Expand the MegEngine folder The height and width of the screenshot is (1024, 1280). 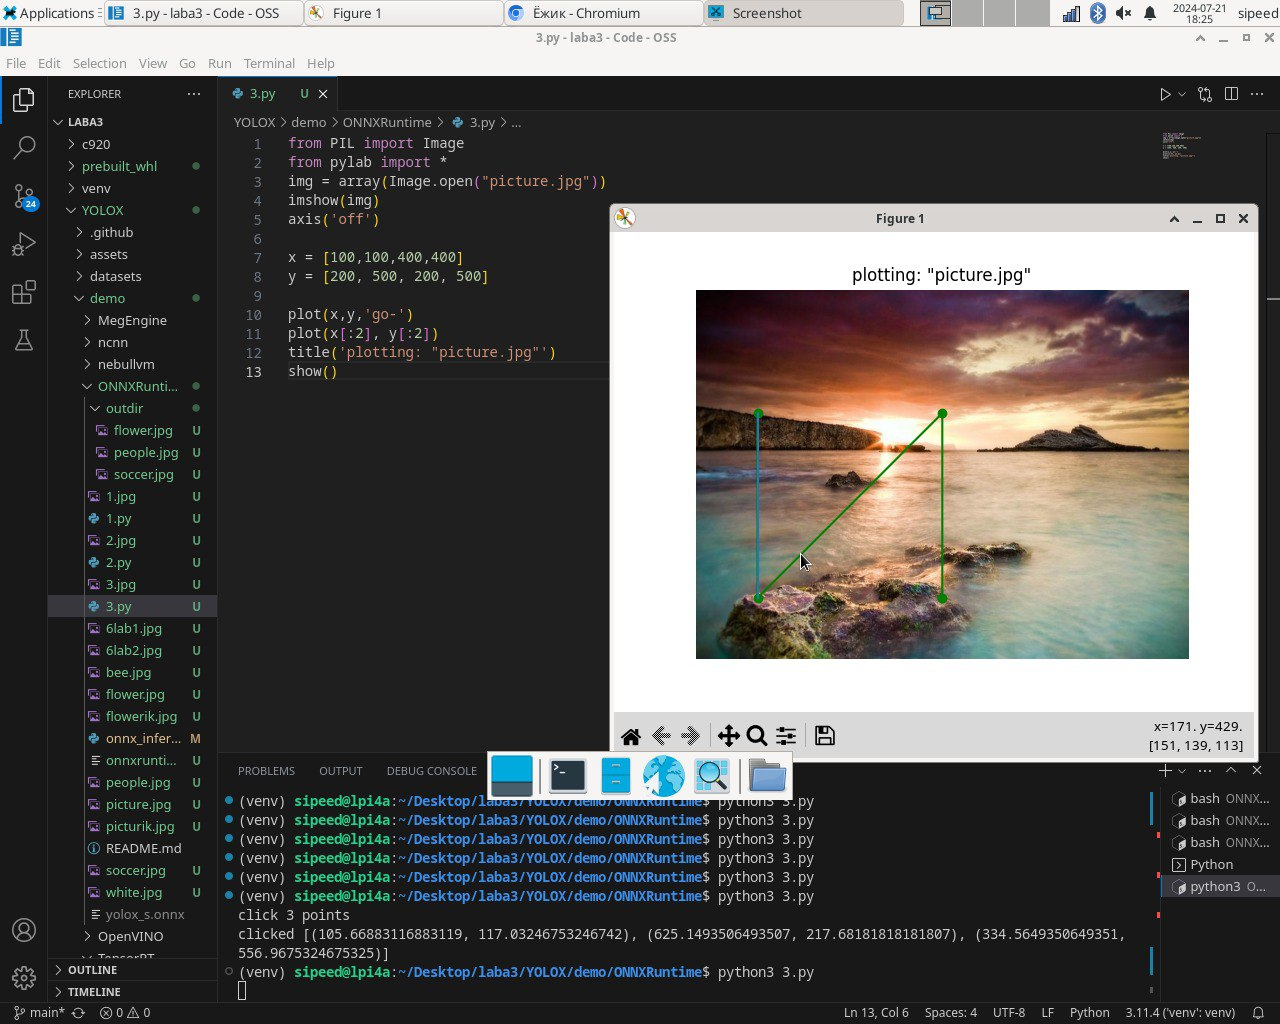coord(132,320)
